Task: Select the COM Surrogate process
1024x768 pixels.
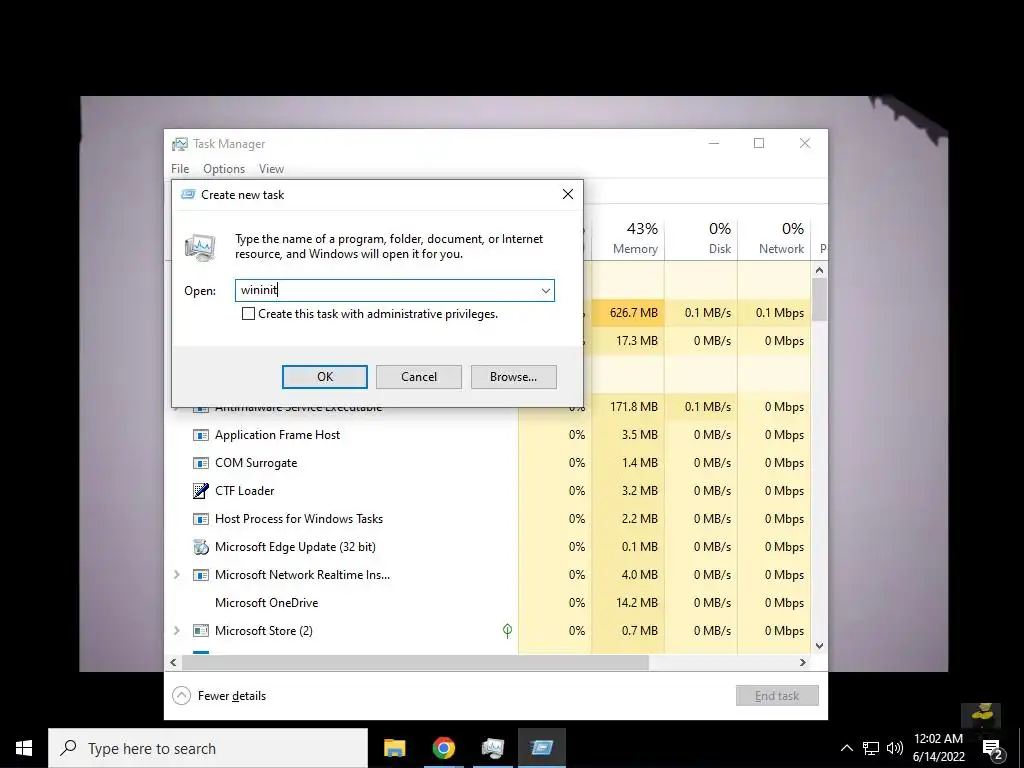Action: coord(488,463)
